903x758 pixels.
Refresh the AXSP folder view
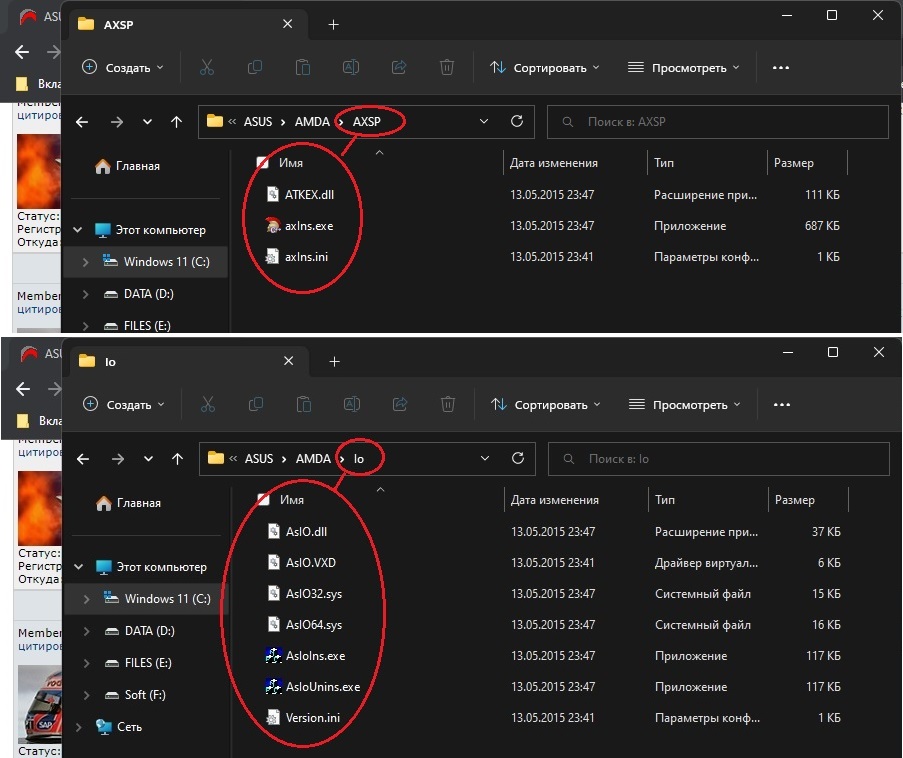pyautogui.click(x=517, y=121)
